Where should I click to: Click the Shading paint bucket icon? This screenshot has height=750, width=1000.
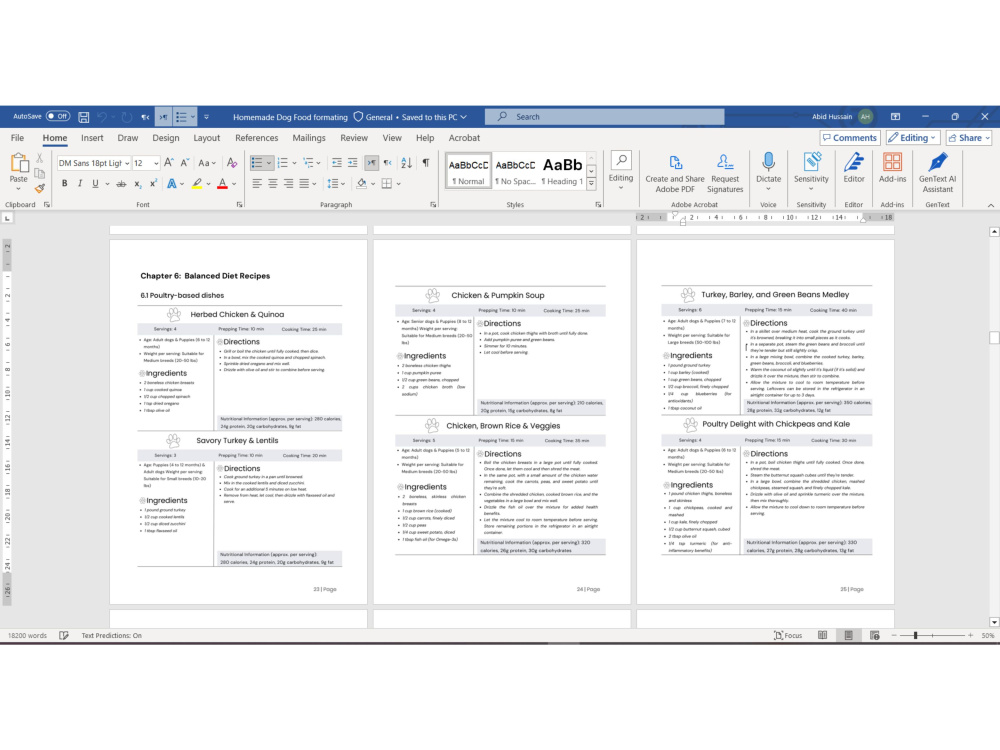[361, 184]
